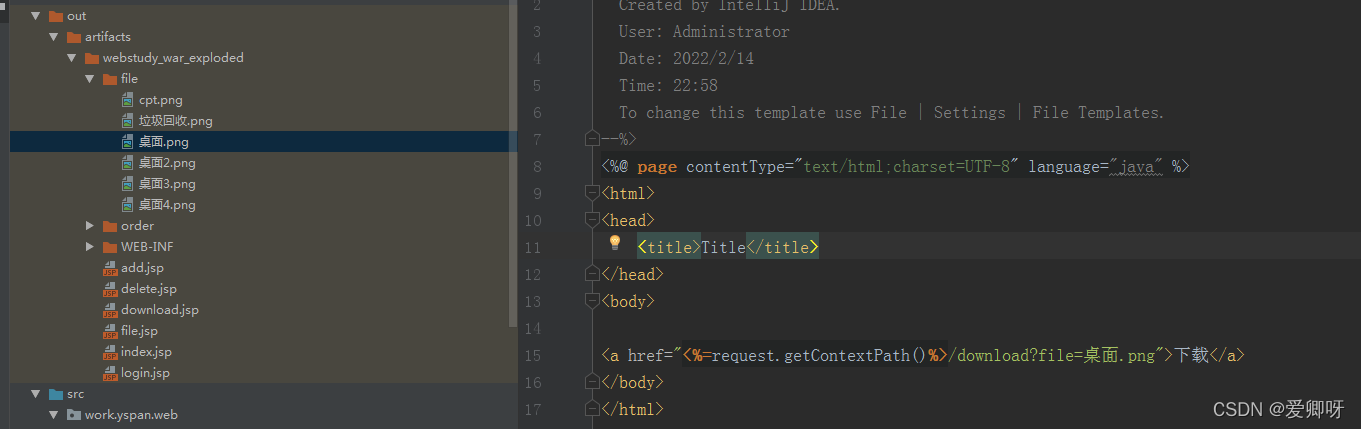Click the fold end marker at </head>

(592, 275)
